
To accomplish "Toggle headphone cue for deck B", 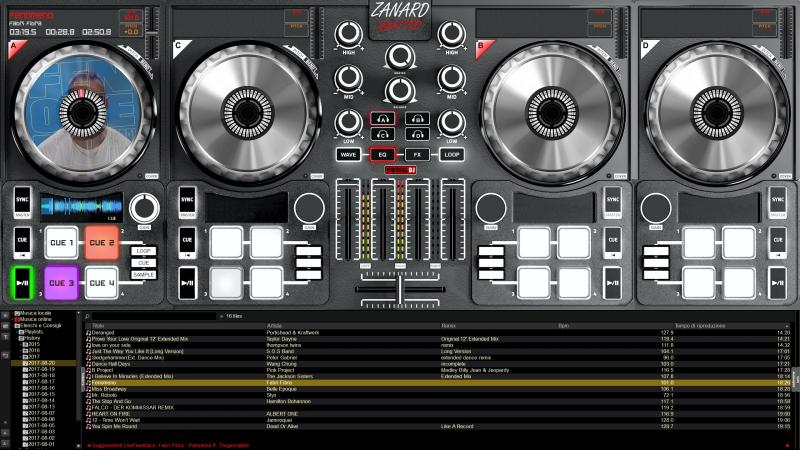I will point(417,119).
